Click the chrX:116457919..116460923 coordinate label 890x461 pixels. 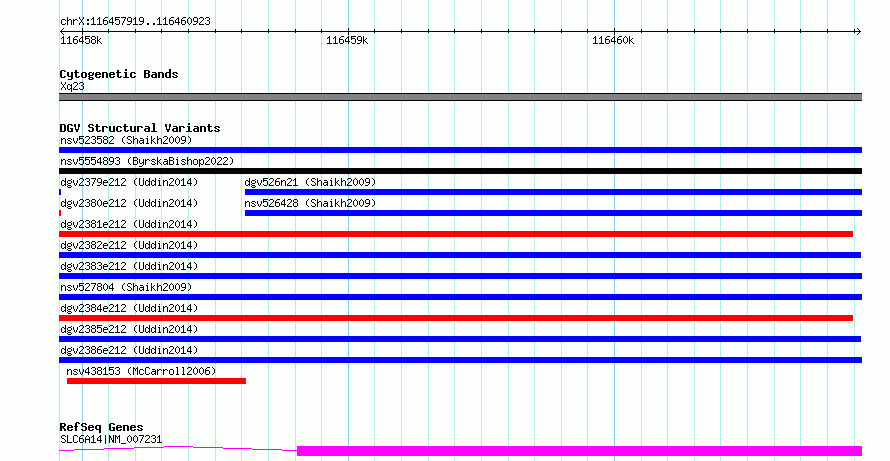[135, 22]
